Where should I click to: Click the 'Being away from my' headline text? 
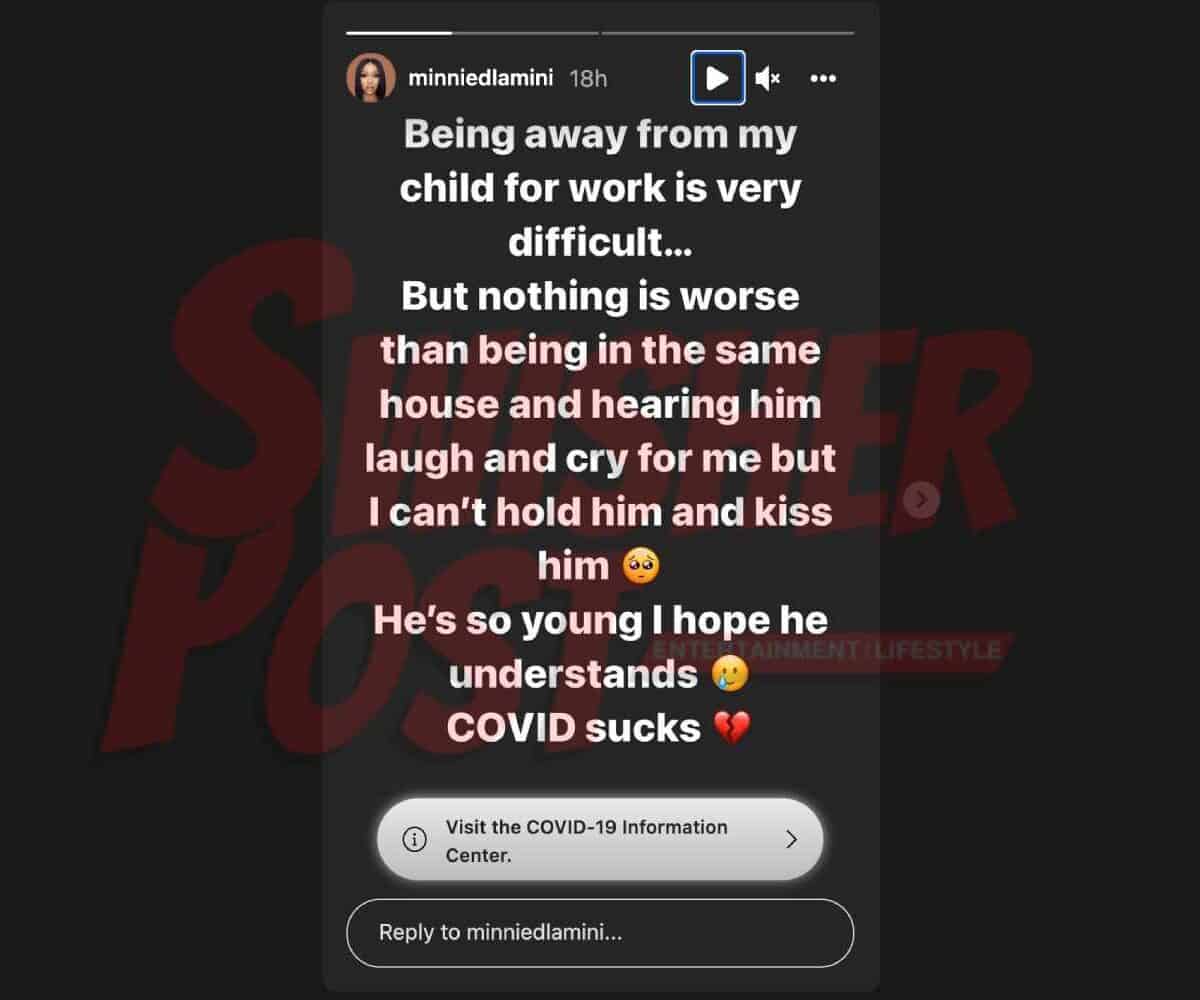[600, 134]
